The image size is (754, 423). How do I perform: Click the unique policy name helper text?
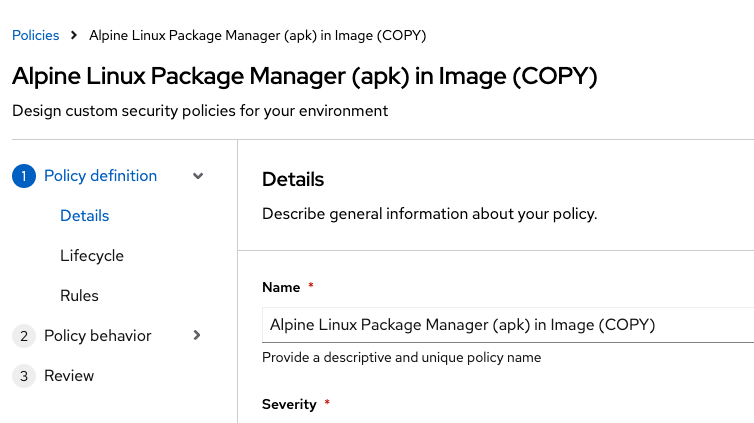click(x=401, y=357)
